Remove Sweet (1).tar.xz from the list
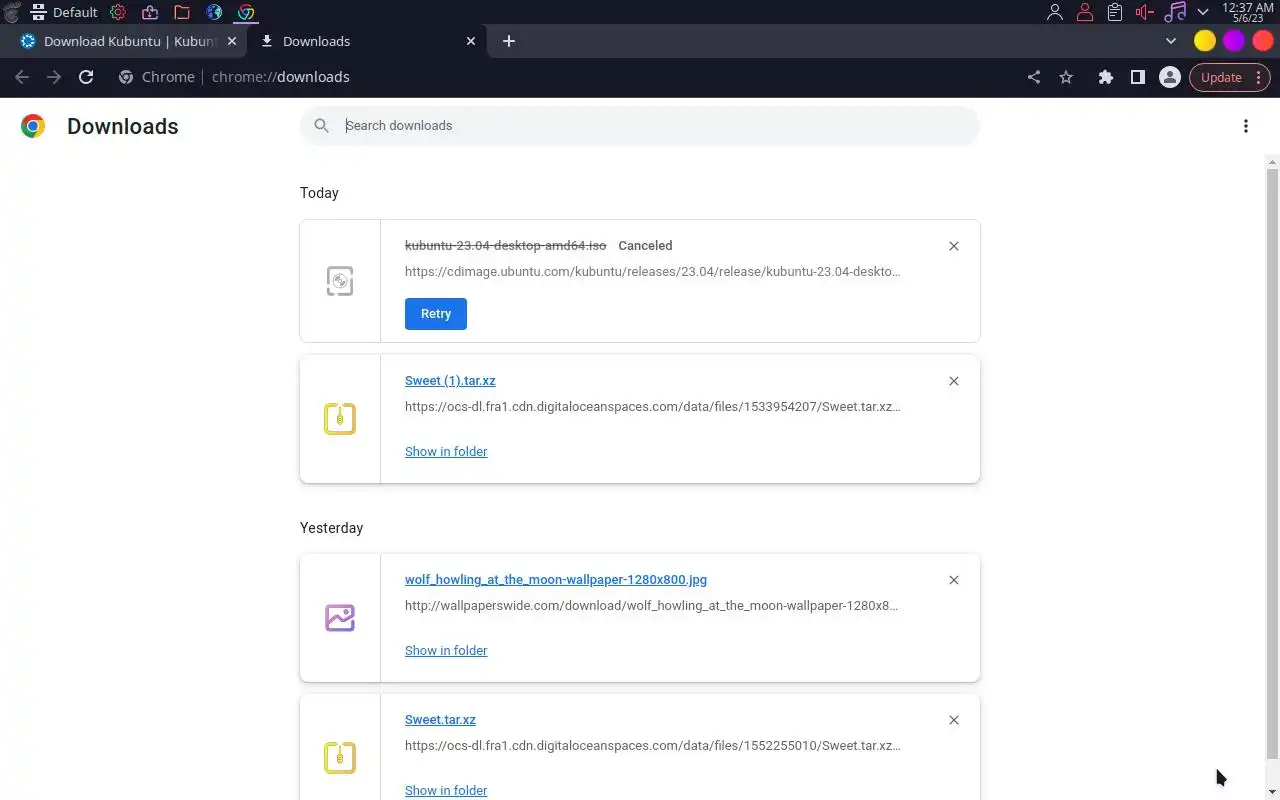 [x=953, y=381]
